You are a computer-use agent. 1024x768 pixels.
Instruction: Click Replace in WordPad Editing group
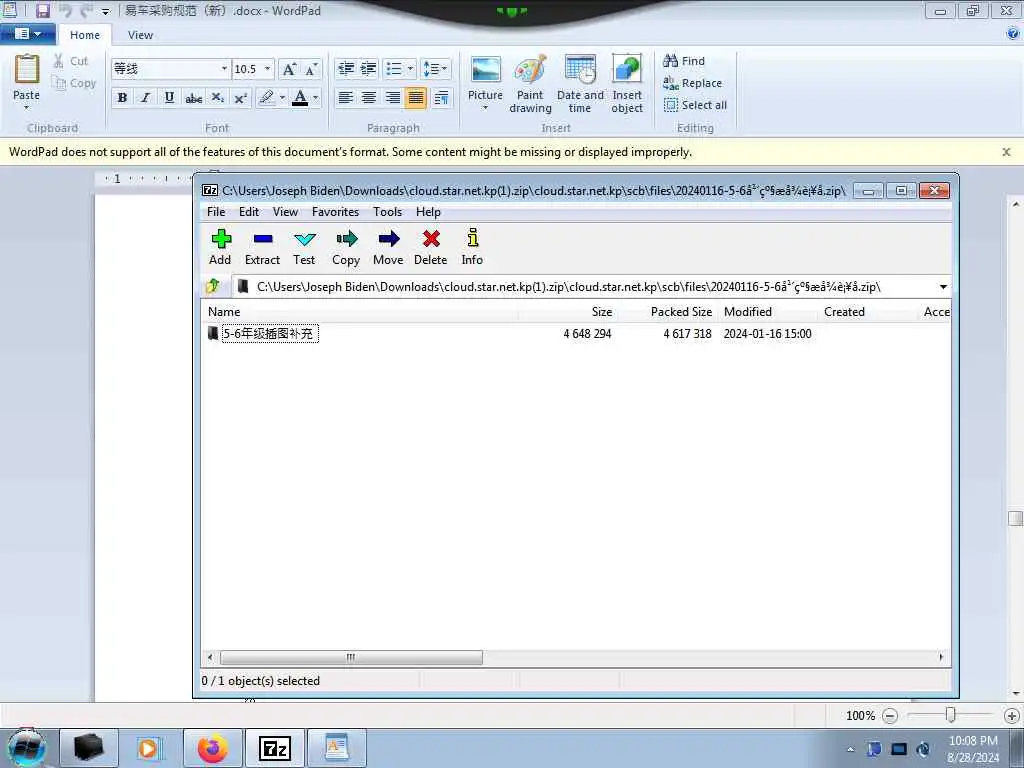coord(692,83)
